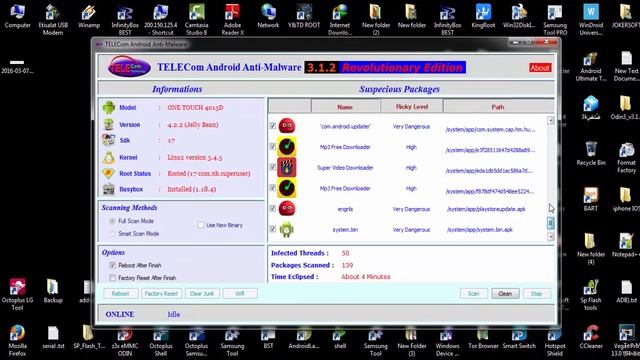
Task: Open Etisalat USB Modem desktop icon
Action: point(53,19)
